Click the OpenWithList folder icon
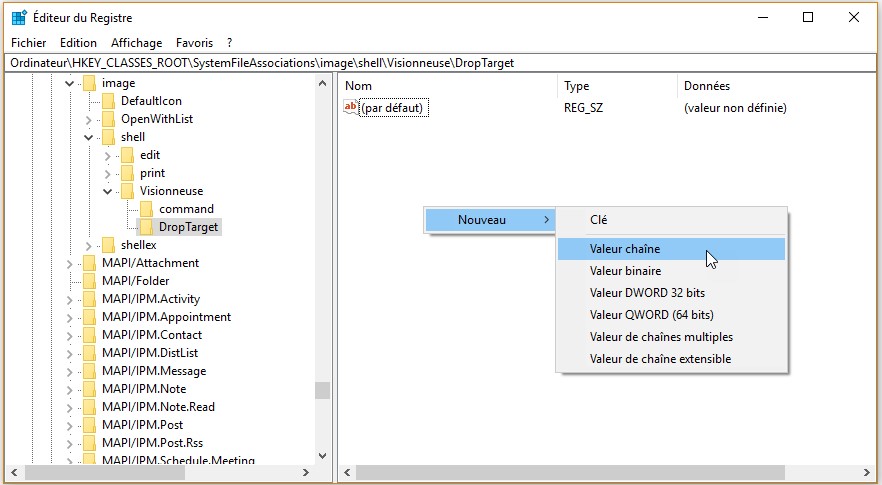Screen dimensions: 882x485 [108, 119]
